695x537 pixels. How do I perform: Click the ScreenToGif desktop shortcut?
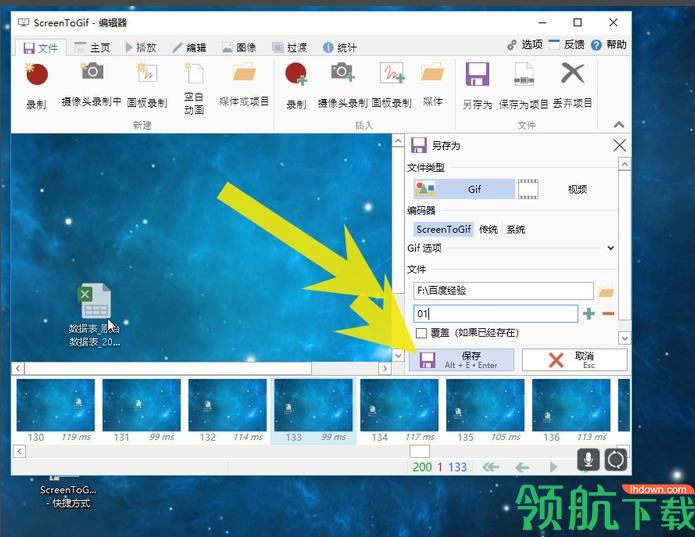(x=67, y=493)
